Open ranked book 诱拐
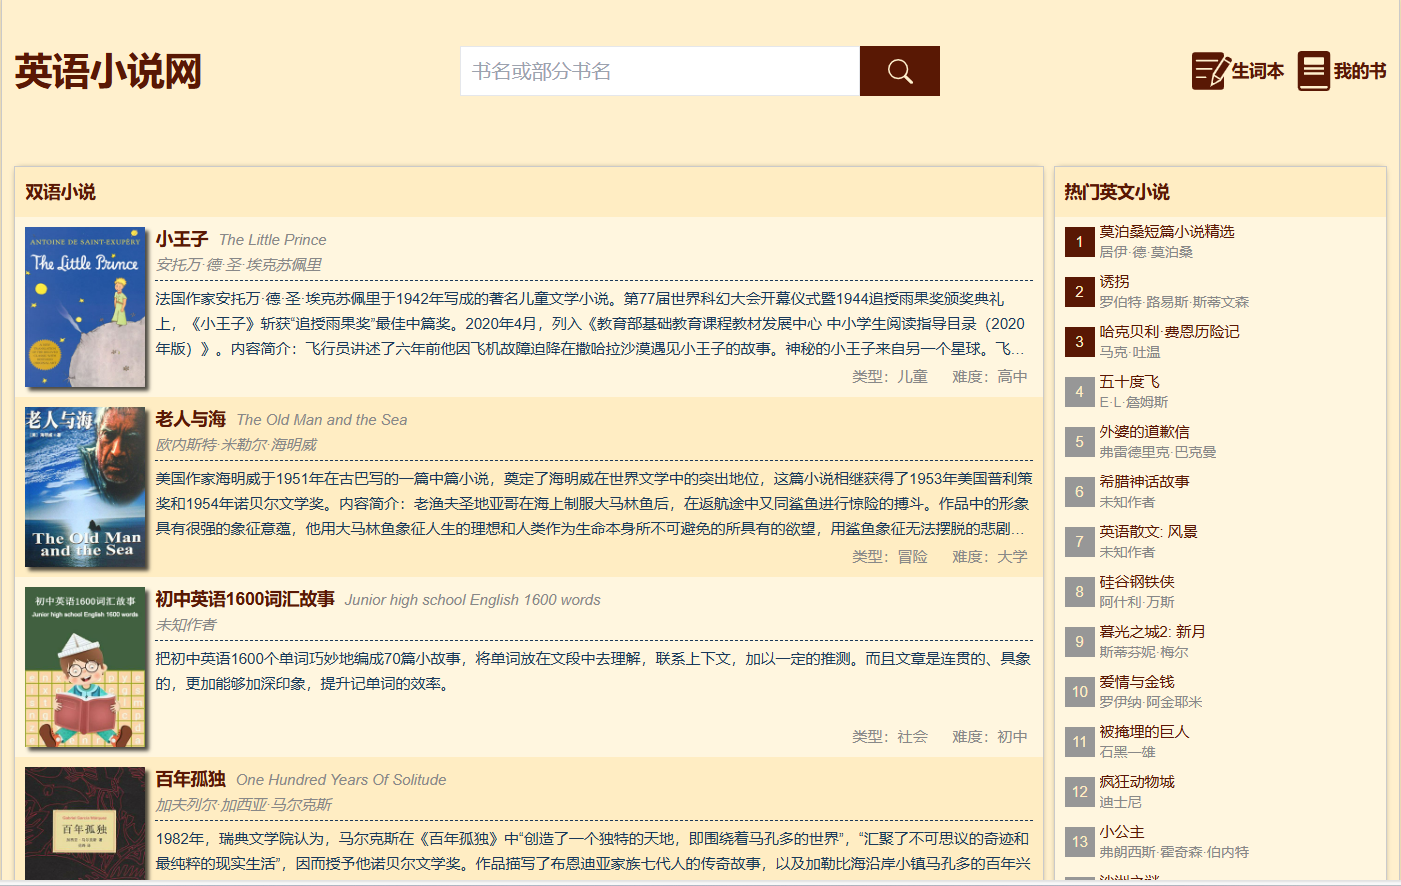The height and width of the screenshot is (886, 1401). point(1114,281)
